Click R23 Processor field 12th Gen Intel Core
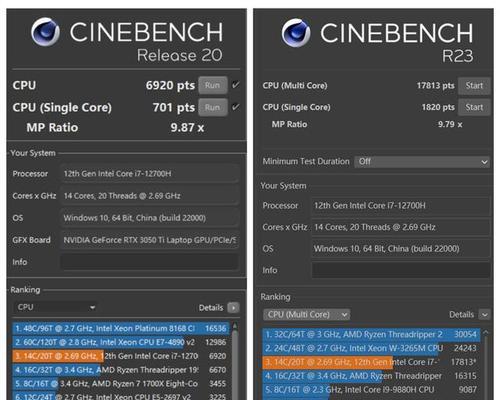 [x=401, y=206]
